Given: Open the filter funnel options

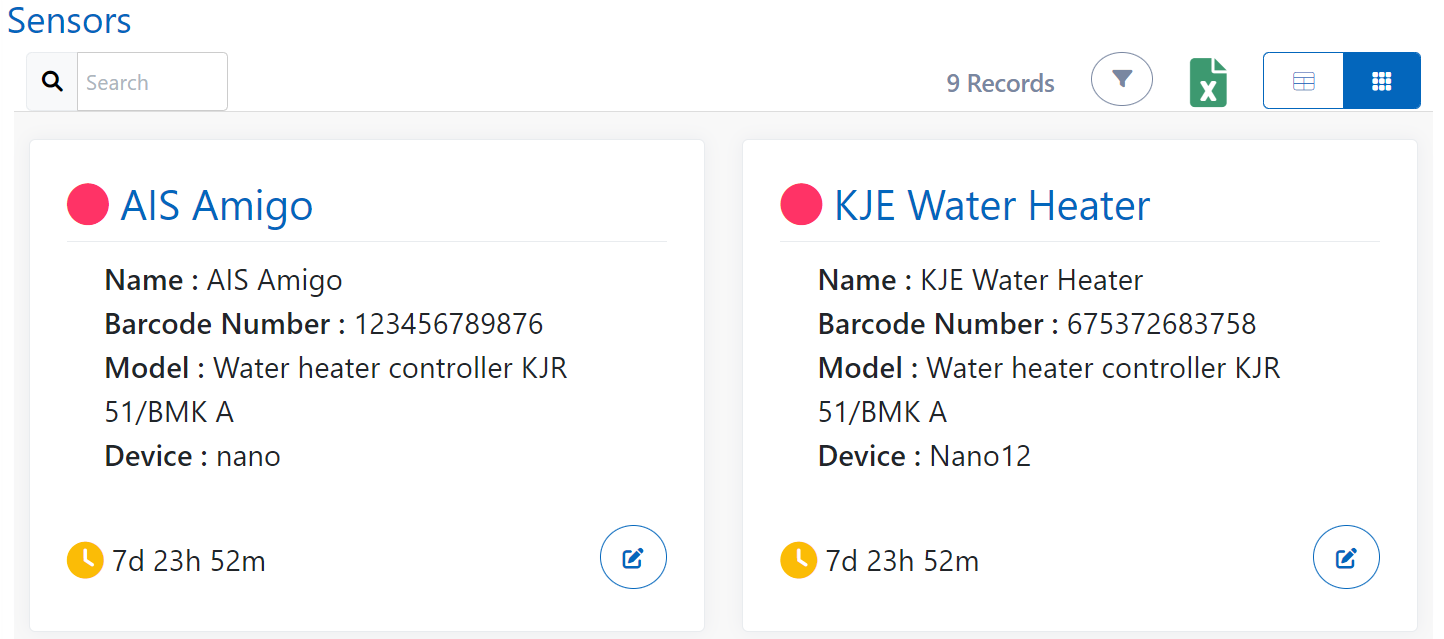Looking at the screenshot, I should (1121, 78).
